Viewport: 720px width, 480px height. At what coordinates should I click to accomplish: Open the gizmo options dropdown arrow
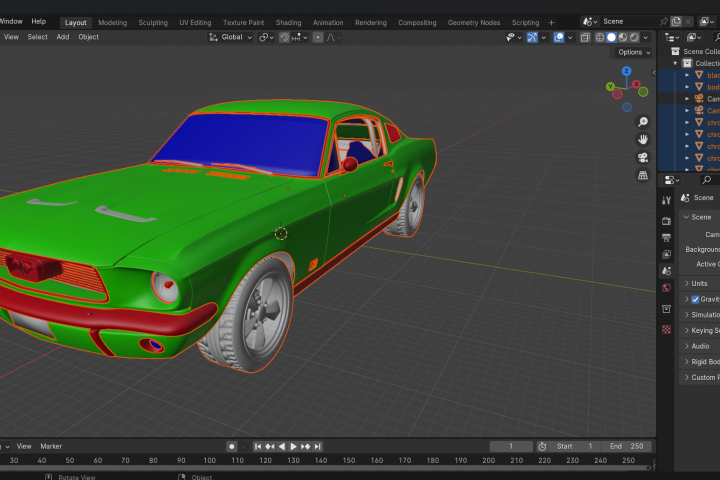tap(543, 38)
